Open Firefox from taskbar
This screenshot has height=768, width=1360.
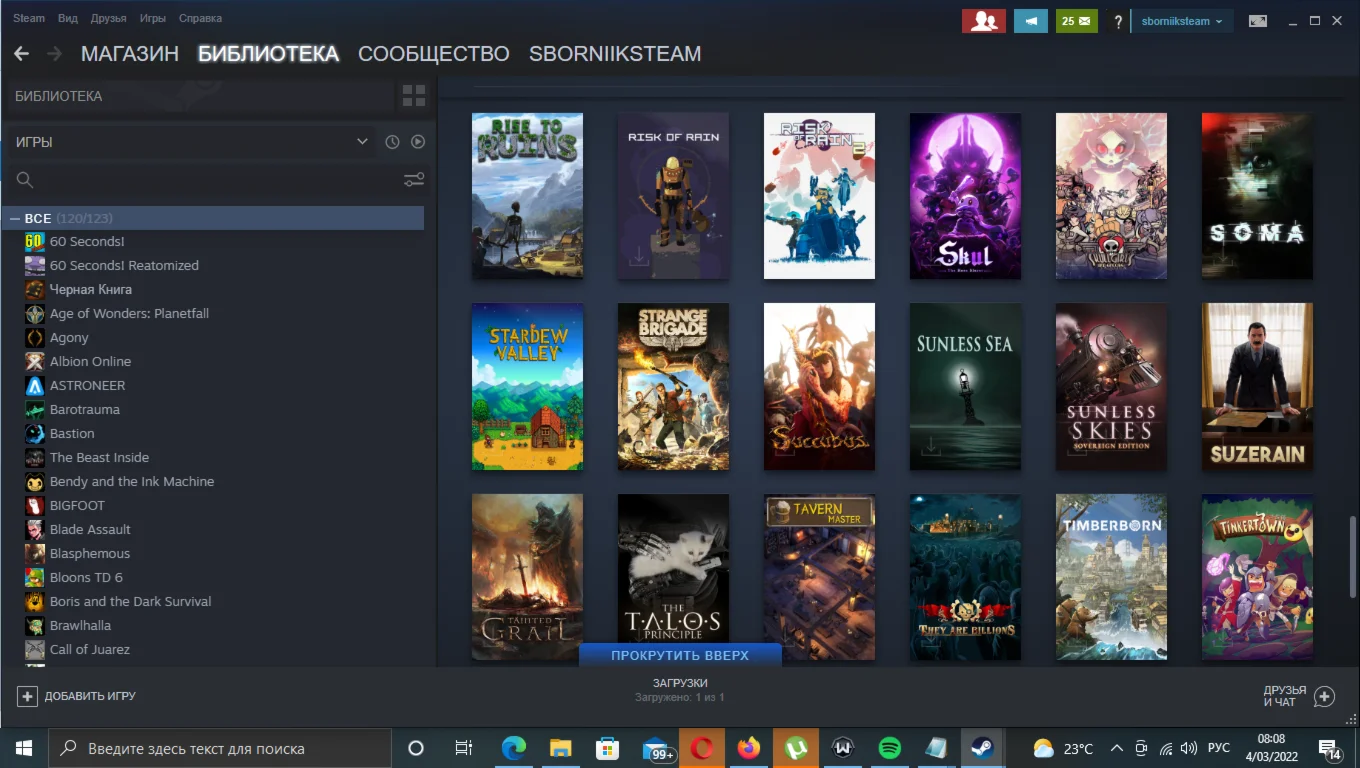748,748
